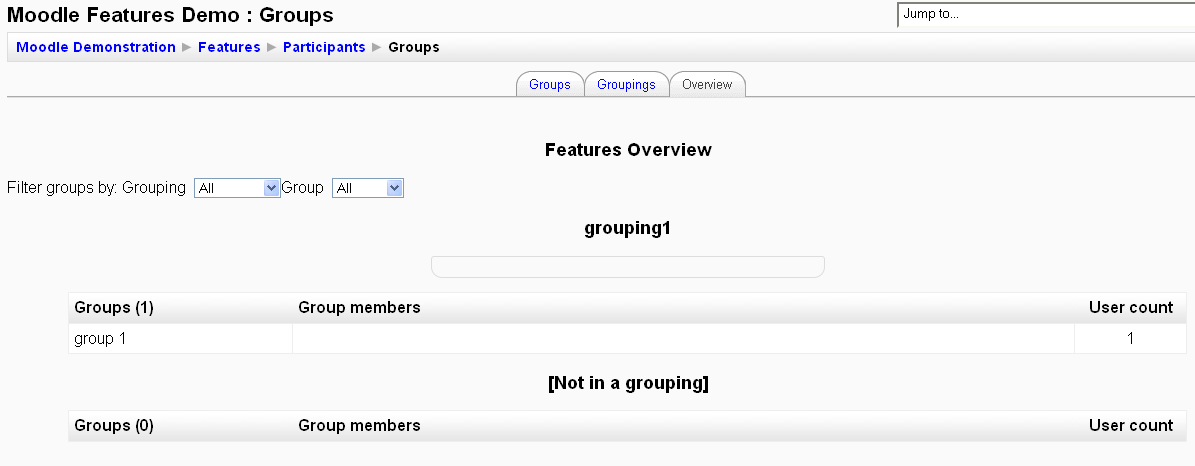Open Participants breadcrumb link
Screen dimensions: 1195x466
[x=324, y=47]
